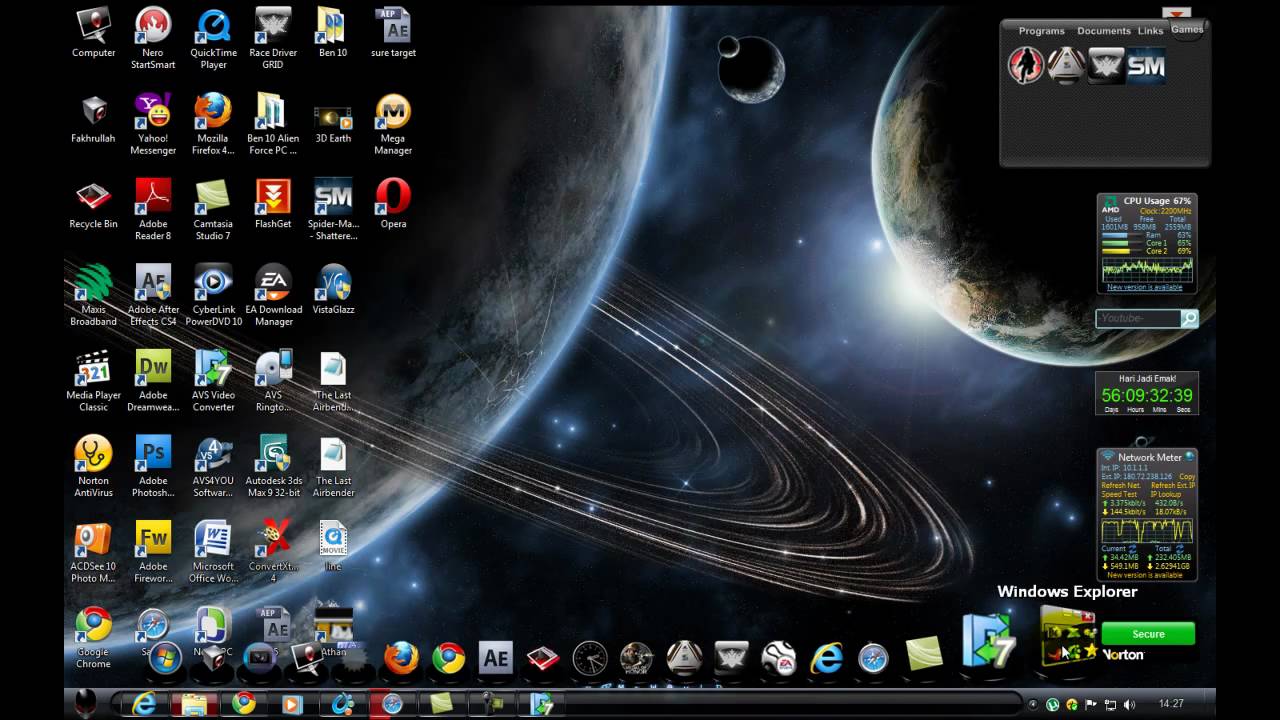Image resolution: width=1280 pixels, height=720 pixels.
Task: Launch Maxis Broadband desktop shortcut
Action: coord(93,296)
